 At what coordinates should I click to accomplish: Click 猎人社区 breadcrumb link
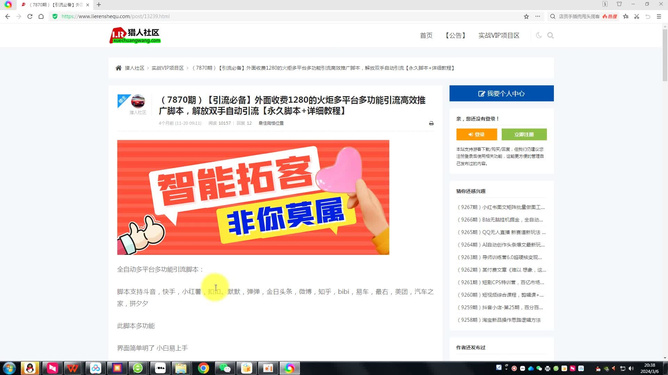tap(134, 68)
